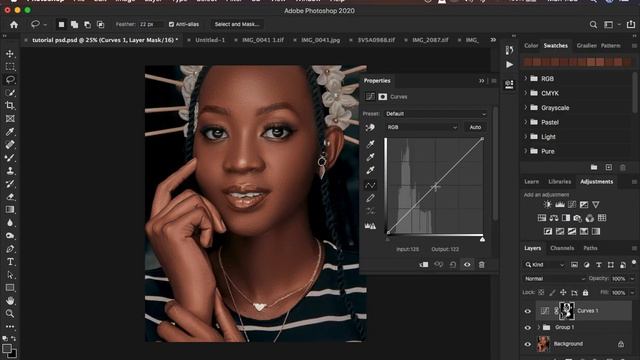The width and height of the screenshot is (640, 360).
Task: Expand the CMYK swatch folder
Action: [526, 93]
